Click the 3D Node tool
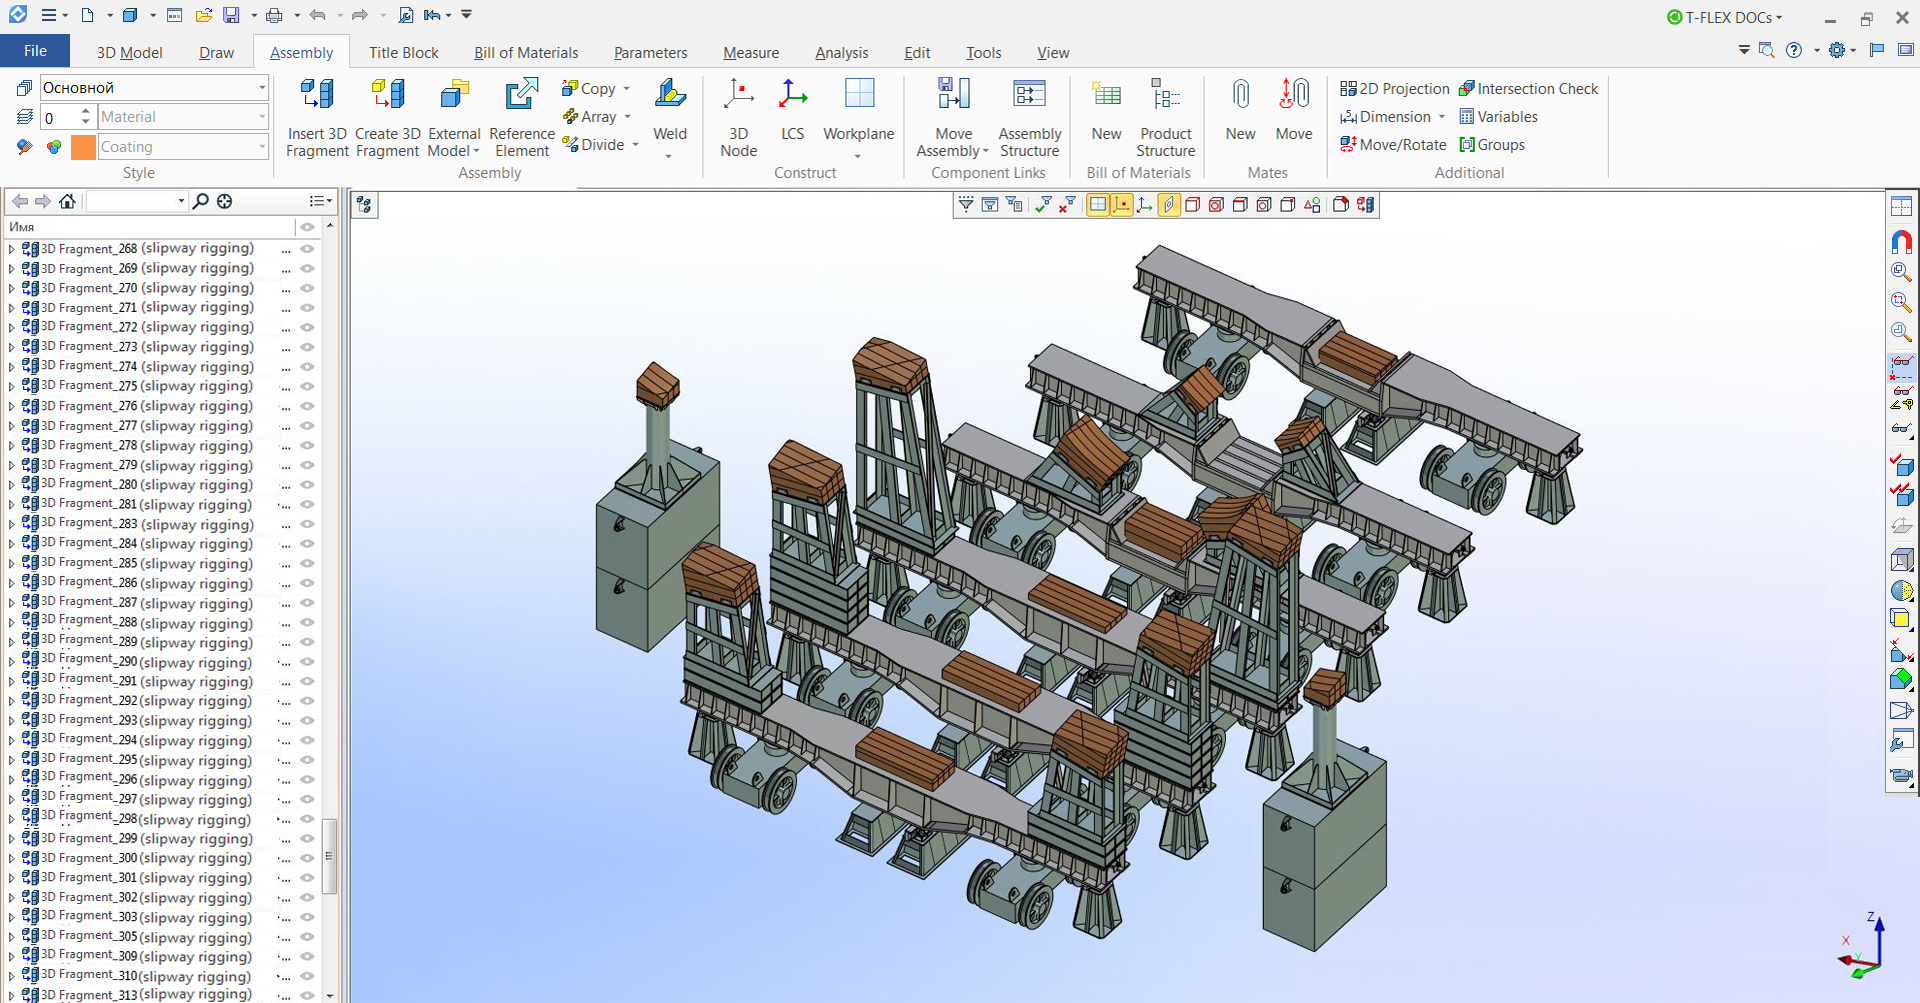 [x=738, y=118]
